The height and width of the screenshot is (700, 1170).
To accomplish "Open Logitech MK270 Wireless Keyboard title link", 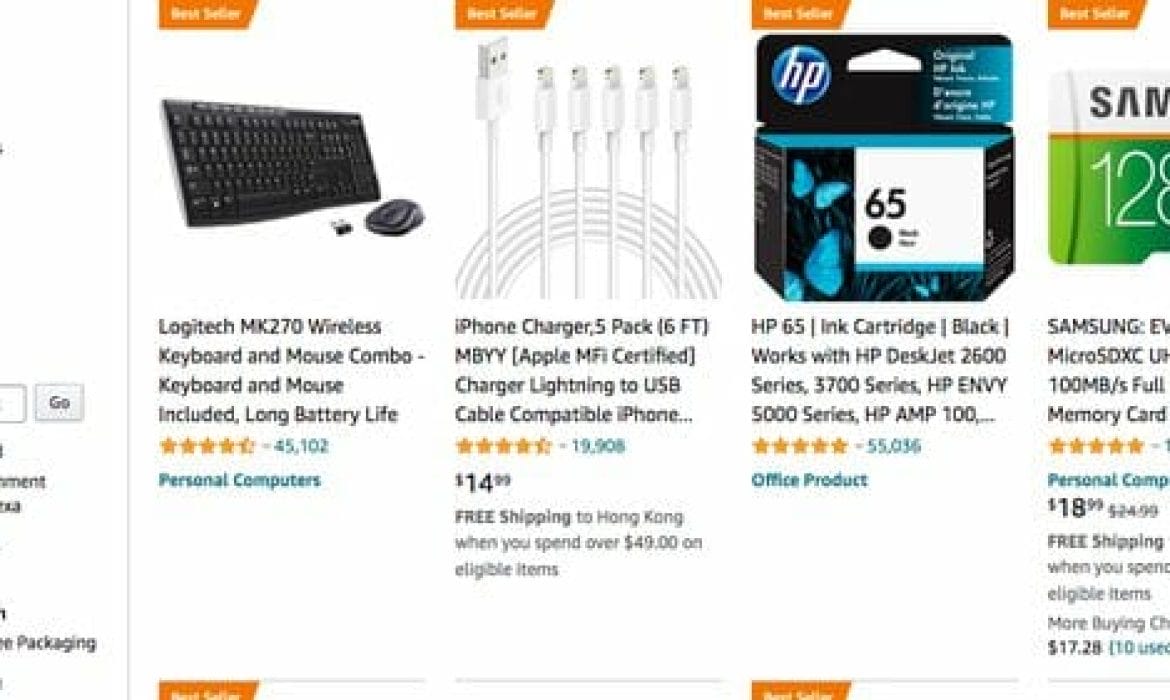I will click(x=291, y=370).
